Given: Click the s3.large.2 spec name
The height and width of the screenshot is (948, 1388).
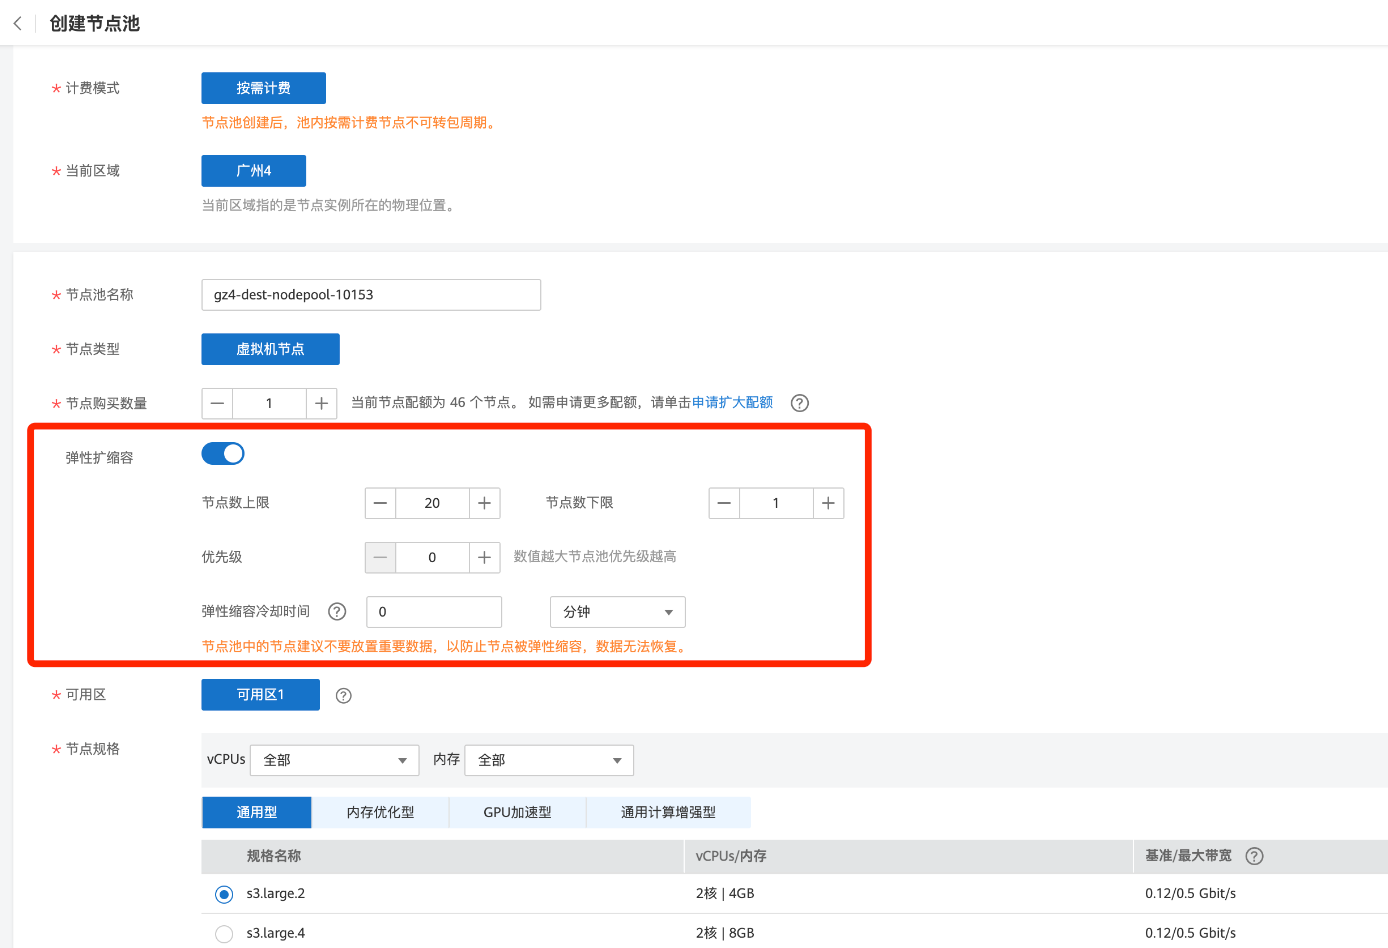Looking at the screenshot, I should (276, 894).
